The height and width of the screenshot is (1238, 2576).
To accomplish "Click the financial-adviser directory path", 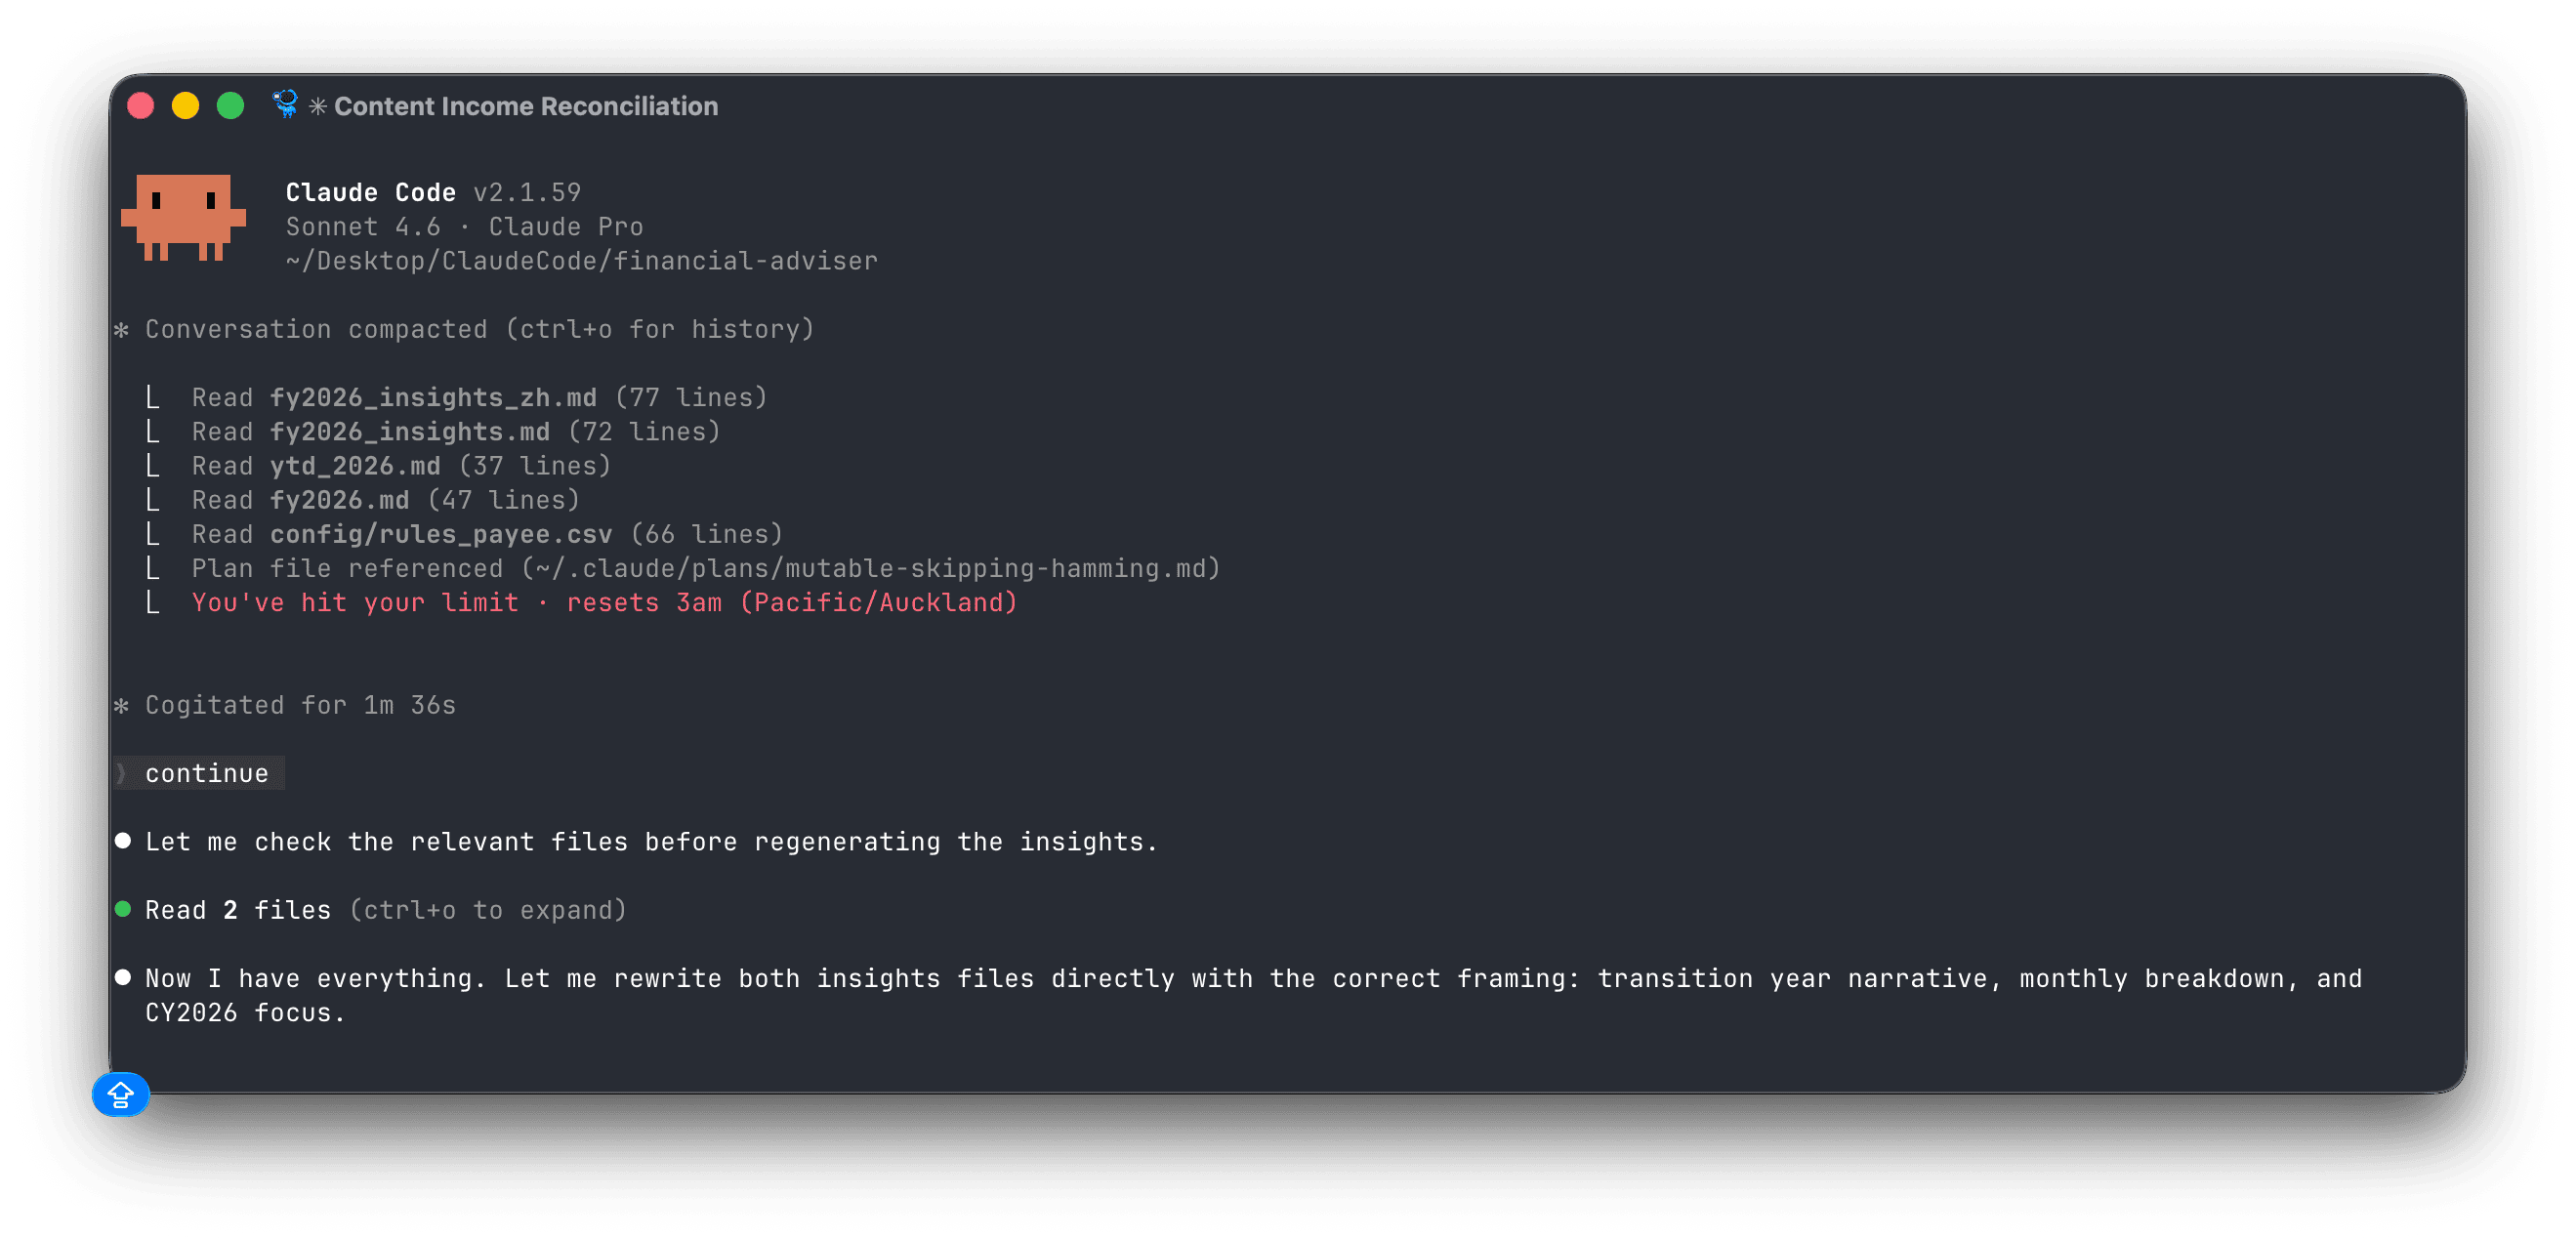I will click(x=581, y=261).
